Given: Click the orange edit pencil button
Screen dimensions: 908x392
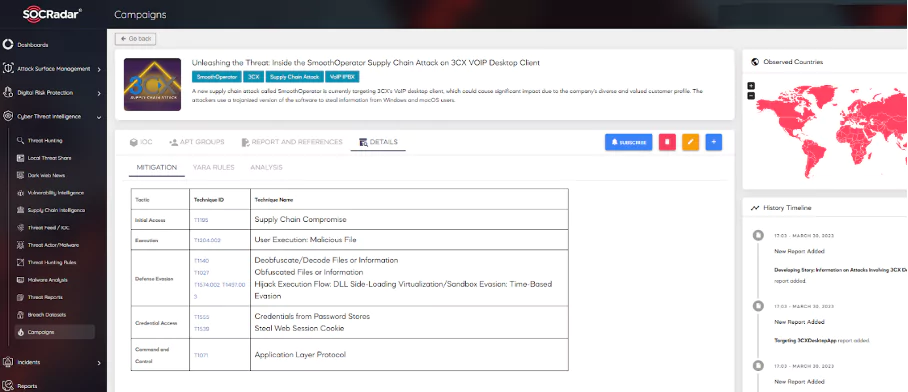Looking at the screenshot, I should point(690,142).
